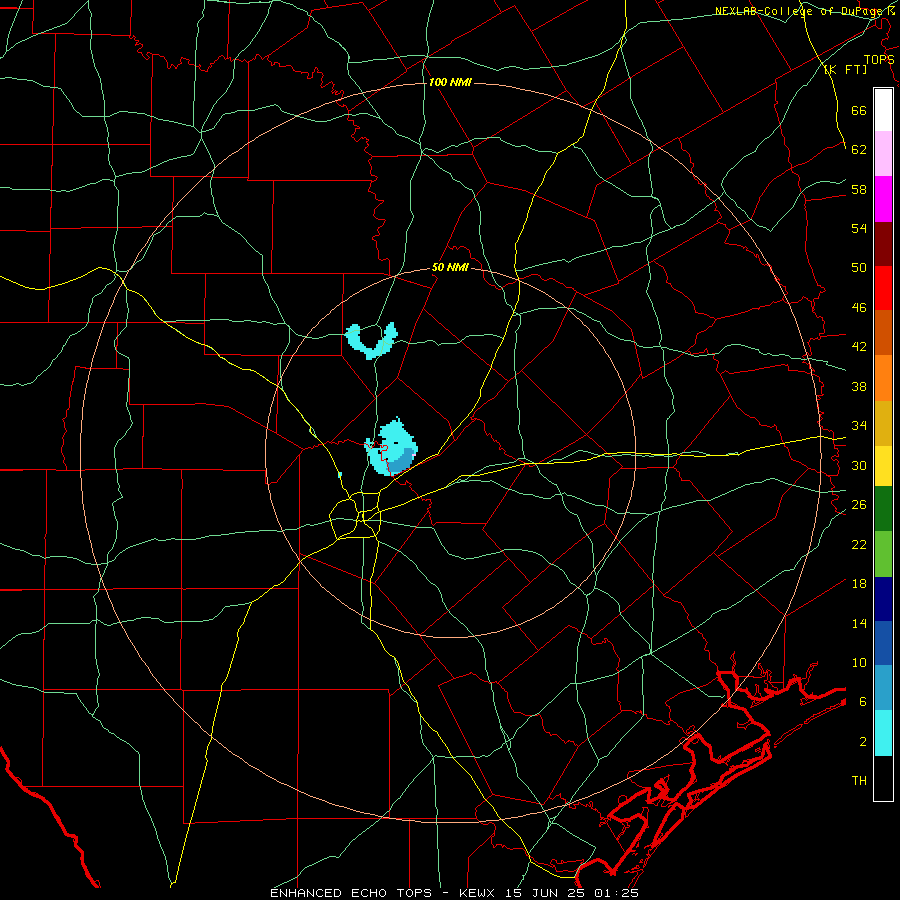Click legend value '26'
Screen dimensions: 900x900
tap(859, 505)
